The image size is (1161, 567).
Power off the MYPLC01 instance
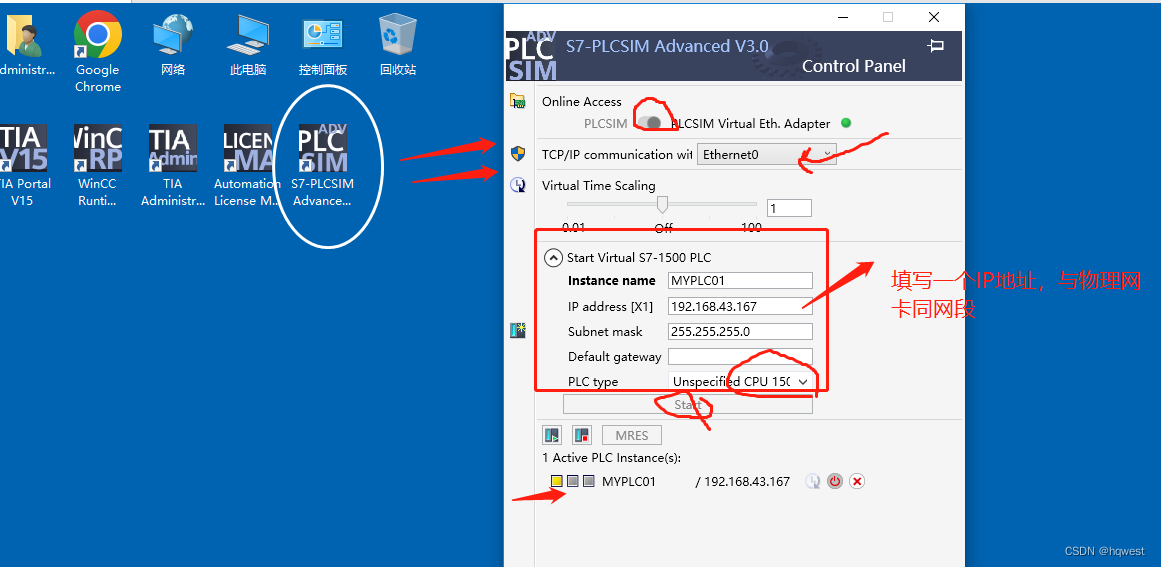coord(835,481)
